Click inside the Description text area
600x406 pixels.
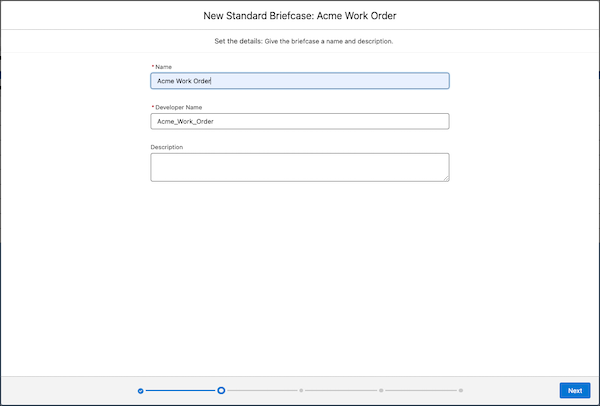(x=300, y=167)
